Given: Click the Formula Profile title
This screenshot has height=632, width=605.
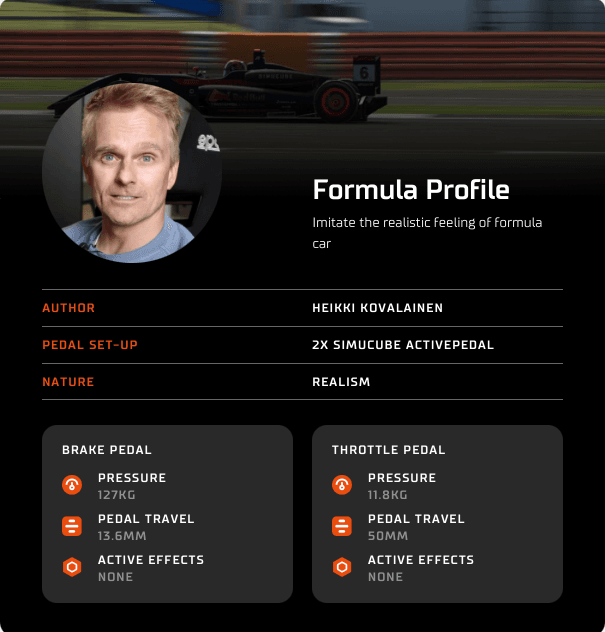Looking at the screenshot, I should (411, 190).
